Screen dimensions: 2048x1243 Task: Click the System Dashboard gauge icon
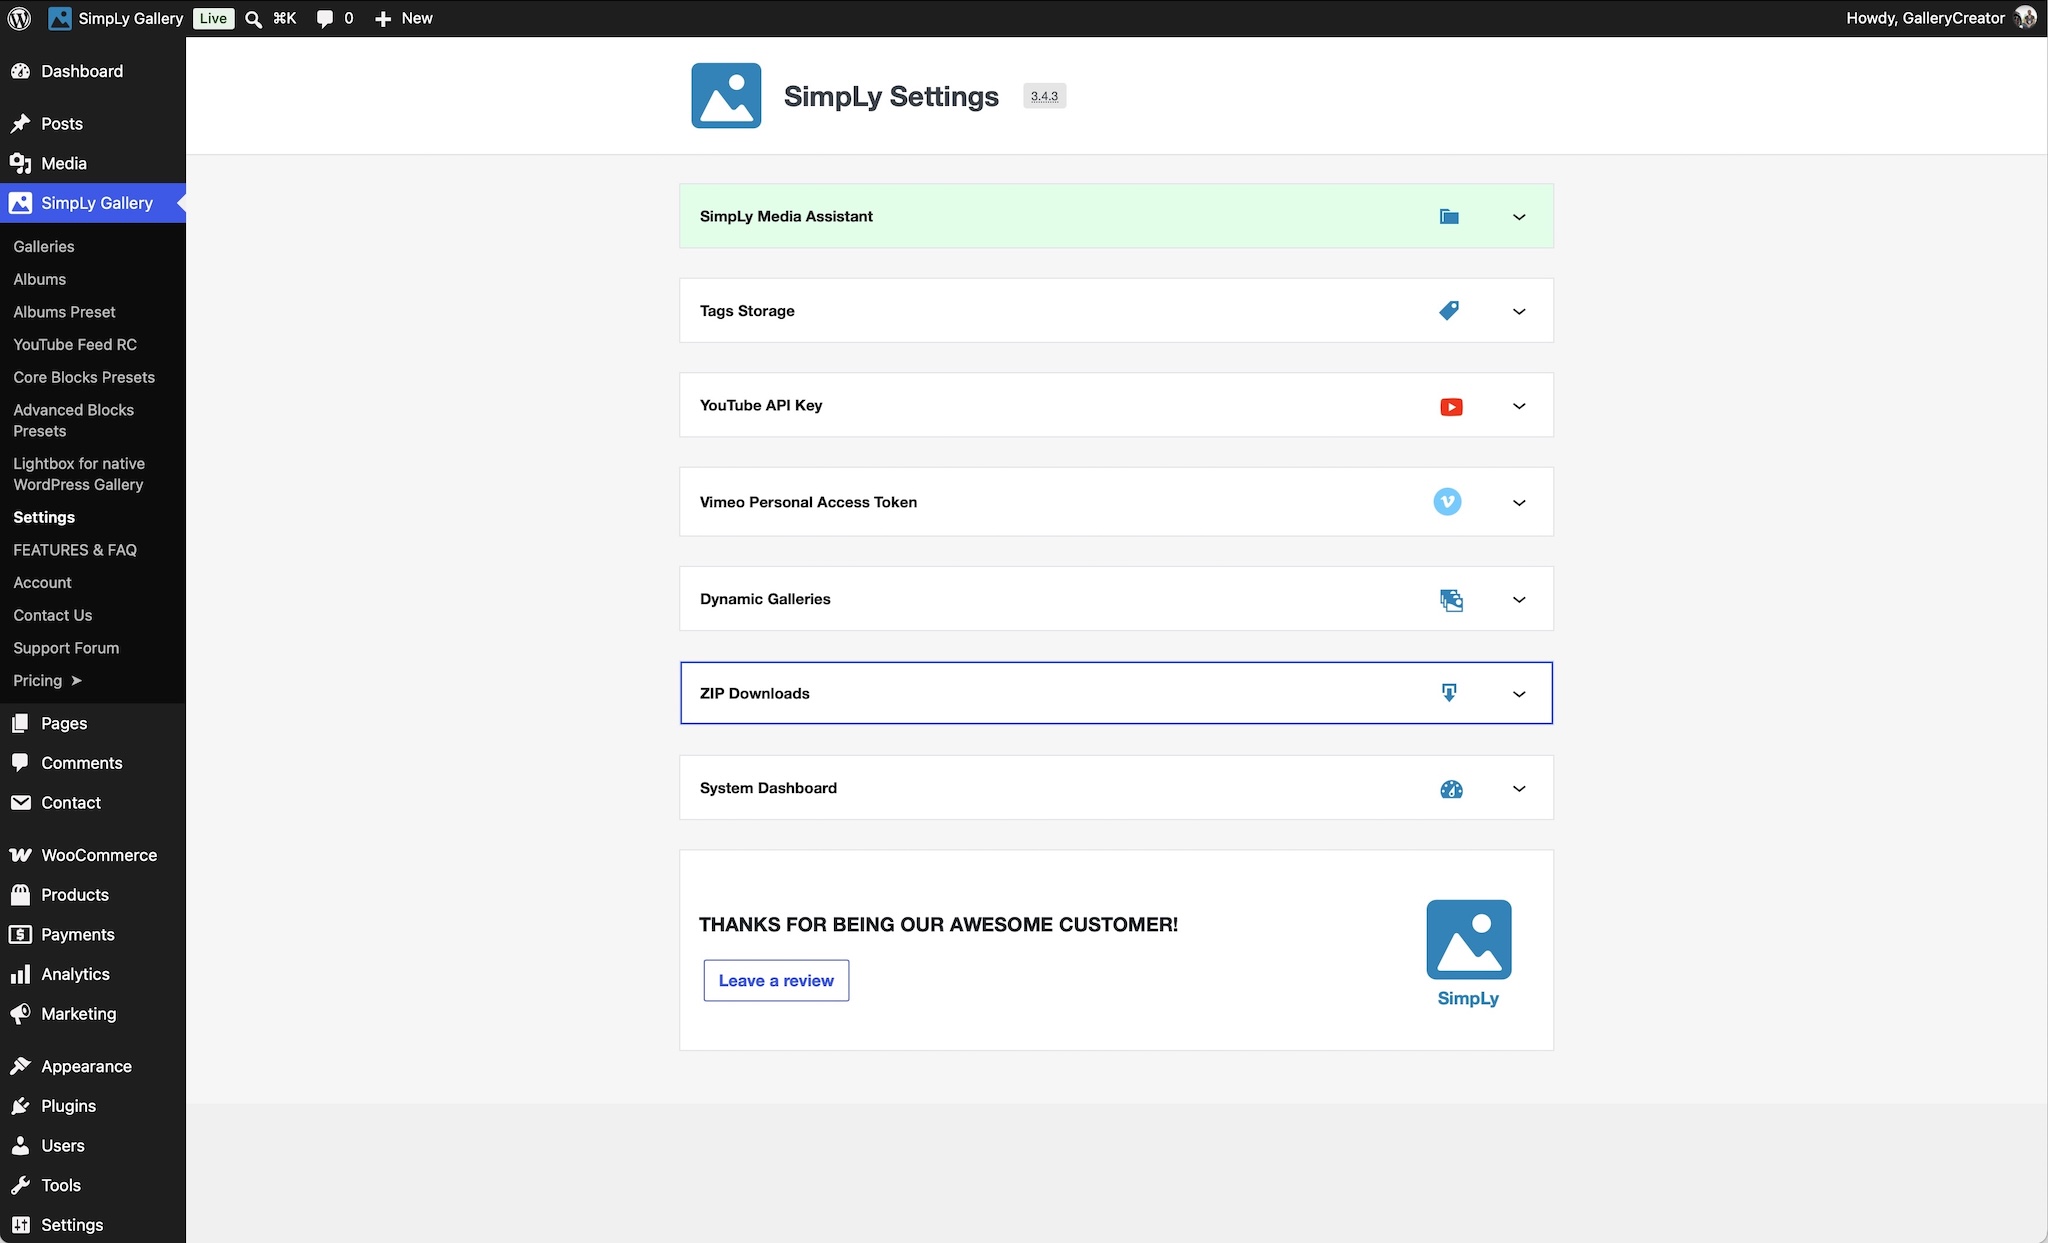click(x=1451, y=789)
